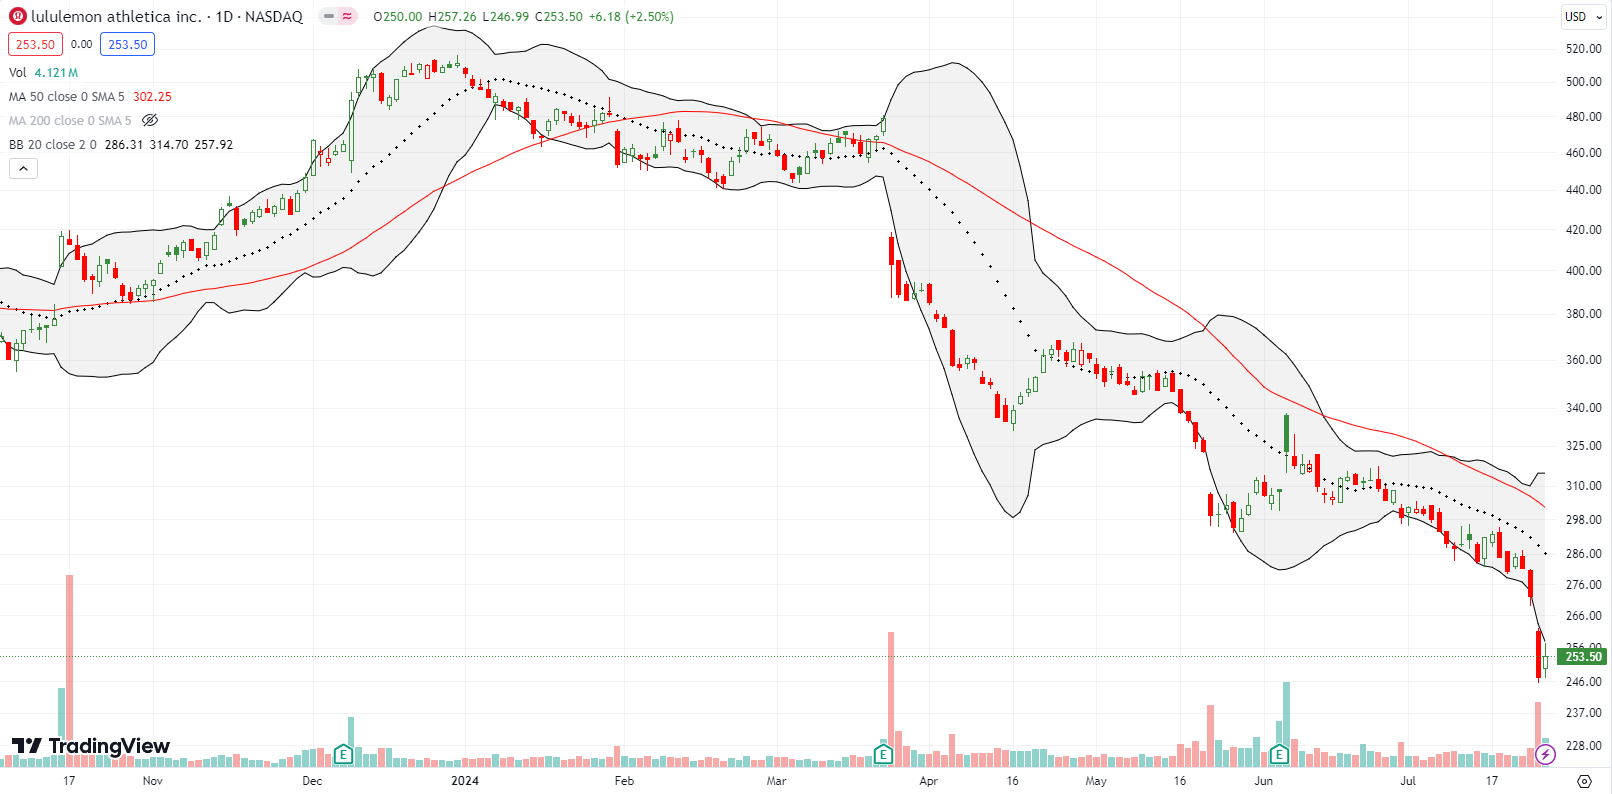The width and height of the screenshot is (1612, 794).
Task: Click the 246.00 price axis label
Action: (1583, 681)
